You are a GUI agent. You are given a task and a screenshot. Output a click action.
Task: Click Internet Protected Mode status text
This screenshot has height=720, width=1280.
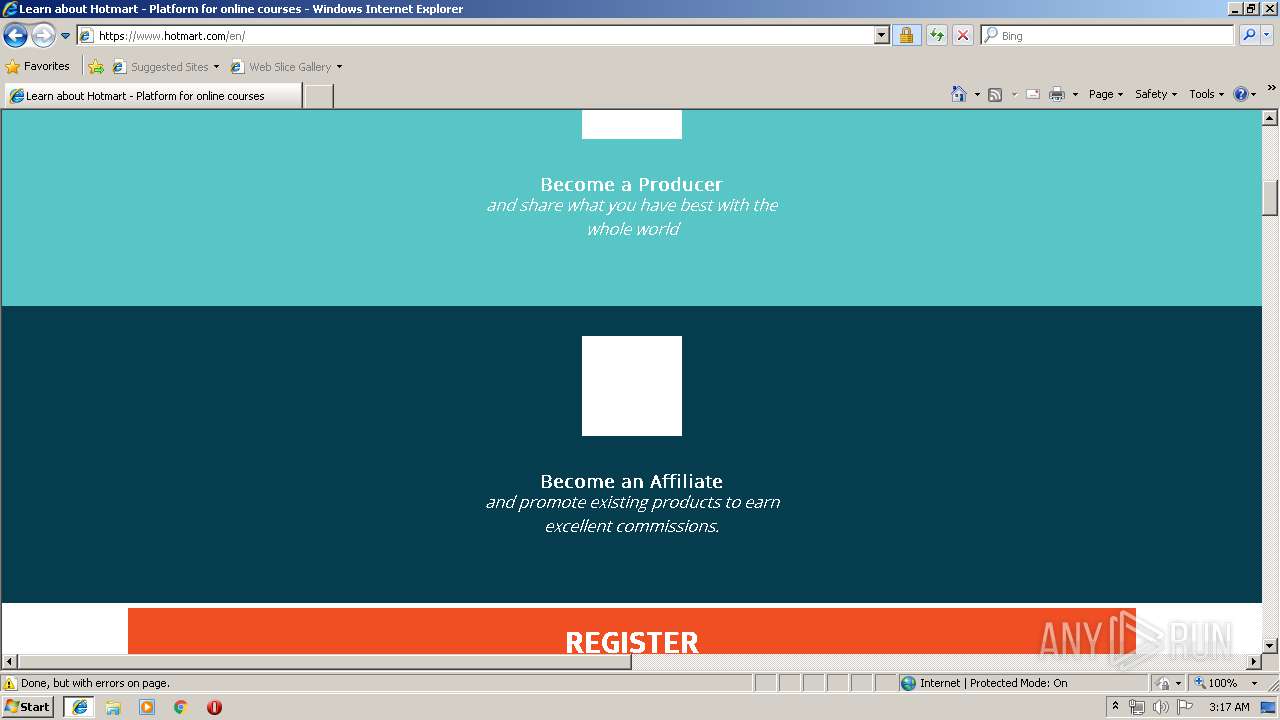coord(993,683)
